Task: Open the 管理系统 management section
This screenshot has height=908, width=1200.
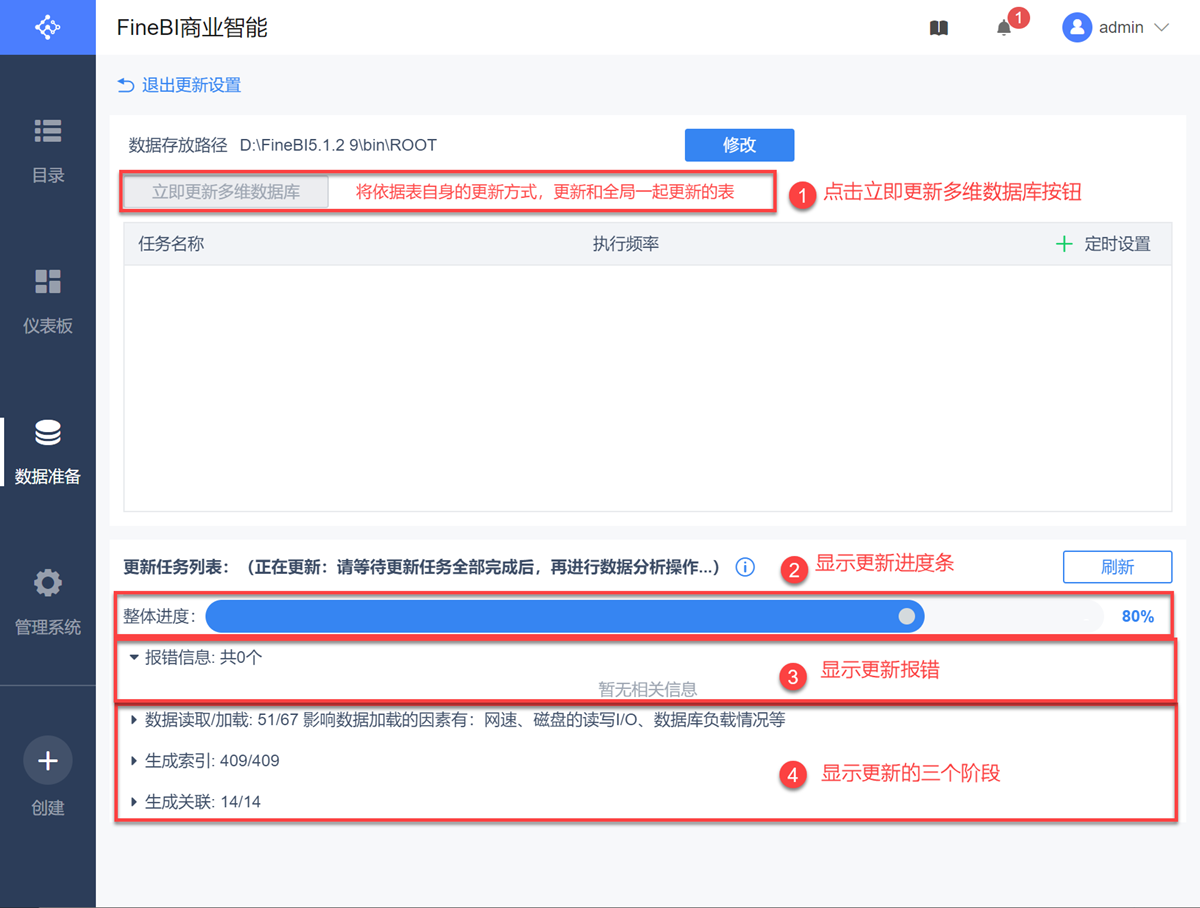Action: (48, 603)
